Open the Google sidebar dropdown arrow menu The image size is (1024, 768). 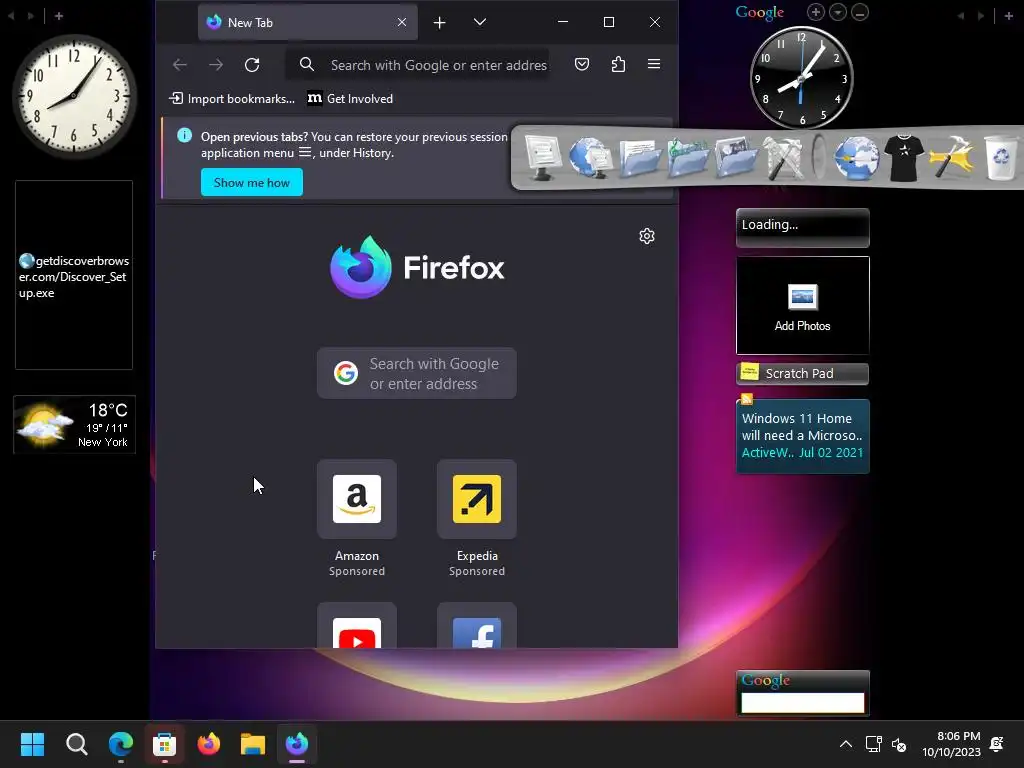point(838,12)
